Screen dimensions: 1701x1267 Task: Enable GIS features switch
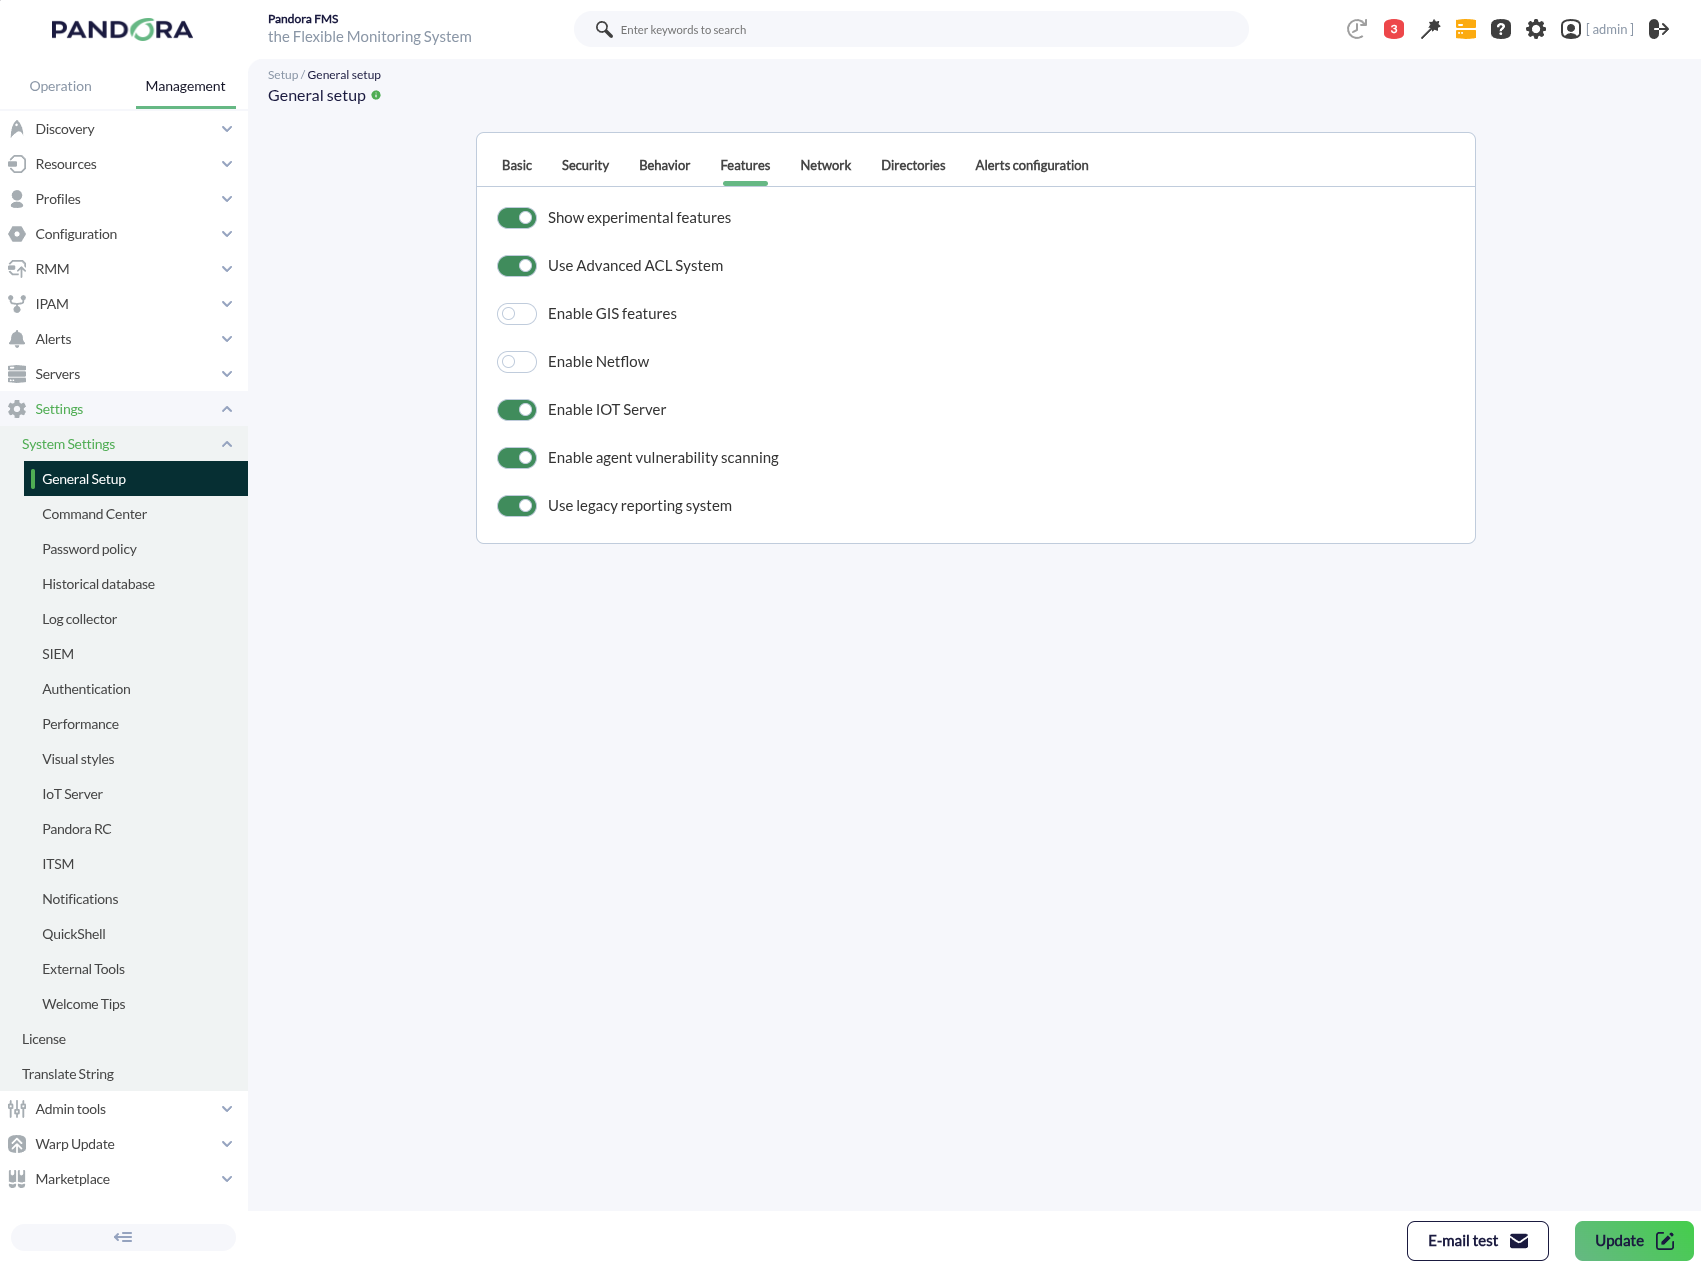(517, 314)
